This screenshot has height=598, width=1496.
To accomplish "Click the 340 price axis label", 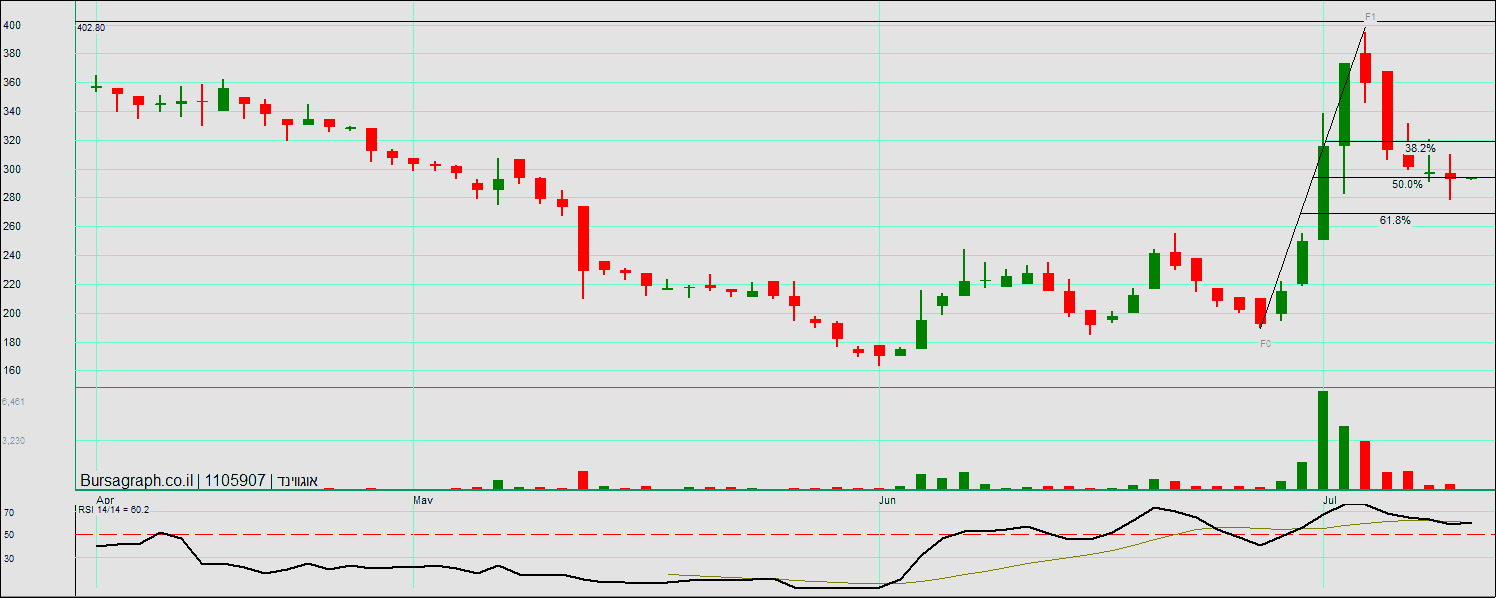I will coord(11,112).
